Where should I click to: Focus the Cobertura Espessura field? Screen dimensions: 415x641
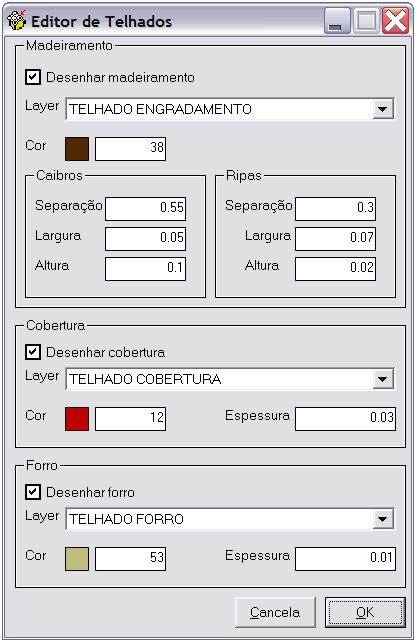pyautogui.click(x=345, y=419)
